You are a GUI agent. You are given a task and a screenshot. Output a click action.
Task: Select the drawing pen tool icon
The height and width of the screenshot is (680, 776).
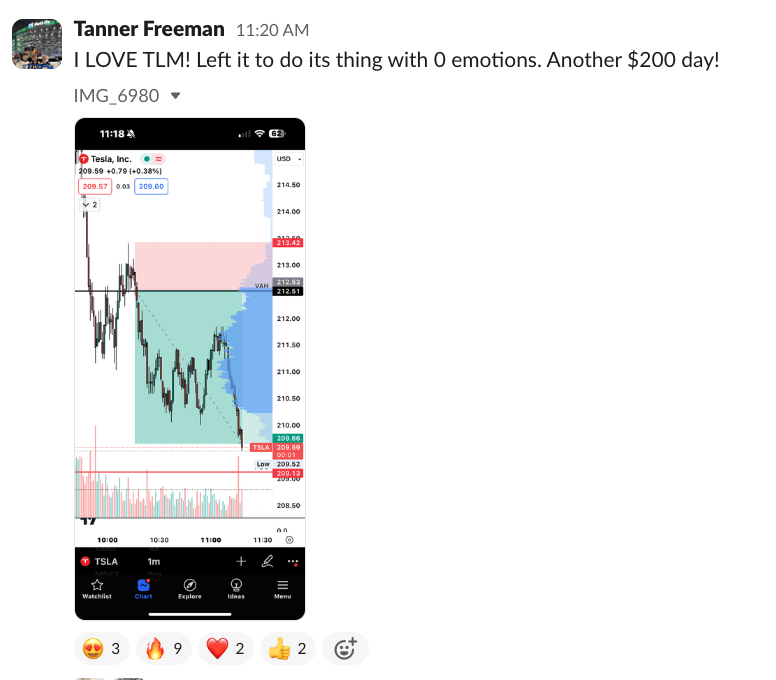point(267,561)
